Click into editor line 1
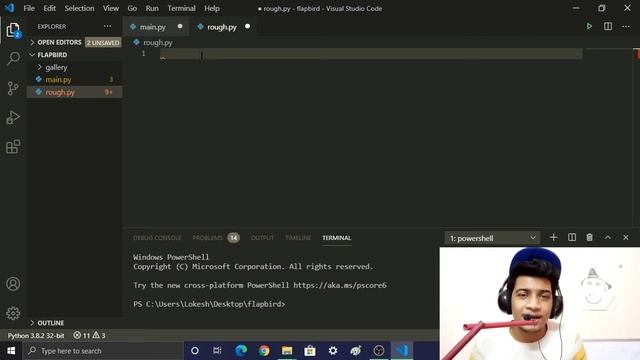Image resolution: width=640 pixels, height=360 pixels. click(371, 54)
